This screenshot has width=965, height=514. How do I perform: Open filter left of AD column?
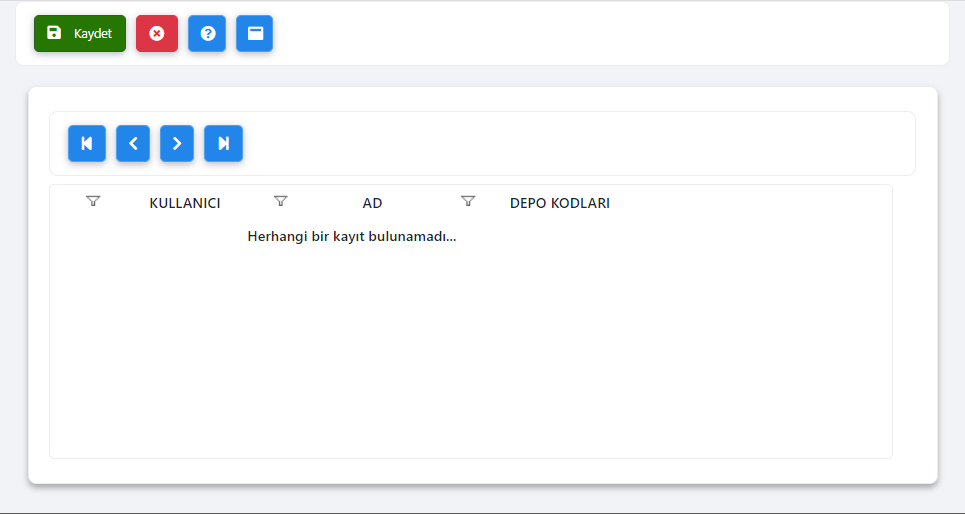click(281, 202)
